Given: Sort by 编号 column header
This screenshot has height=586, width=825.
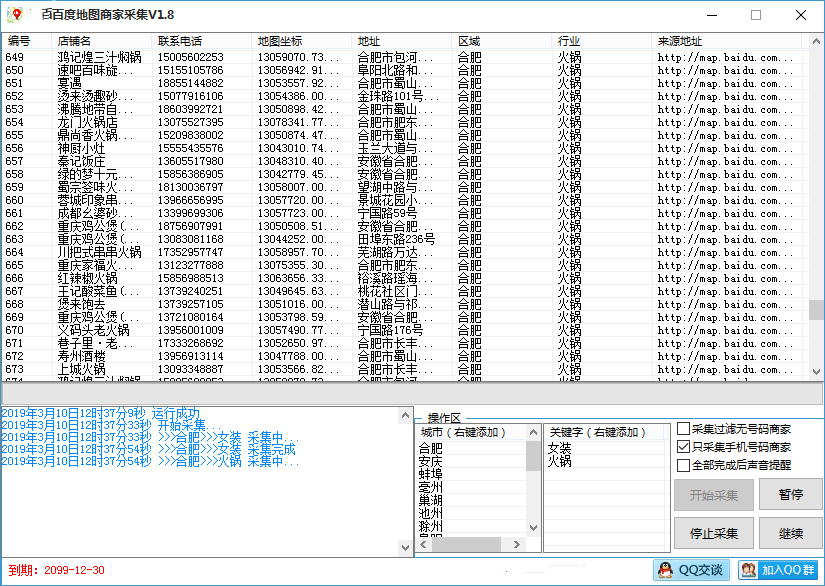Looking at the screenshot, I should [27, 41].
